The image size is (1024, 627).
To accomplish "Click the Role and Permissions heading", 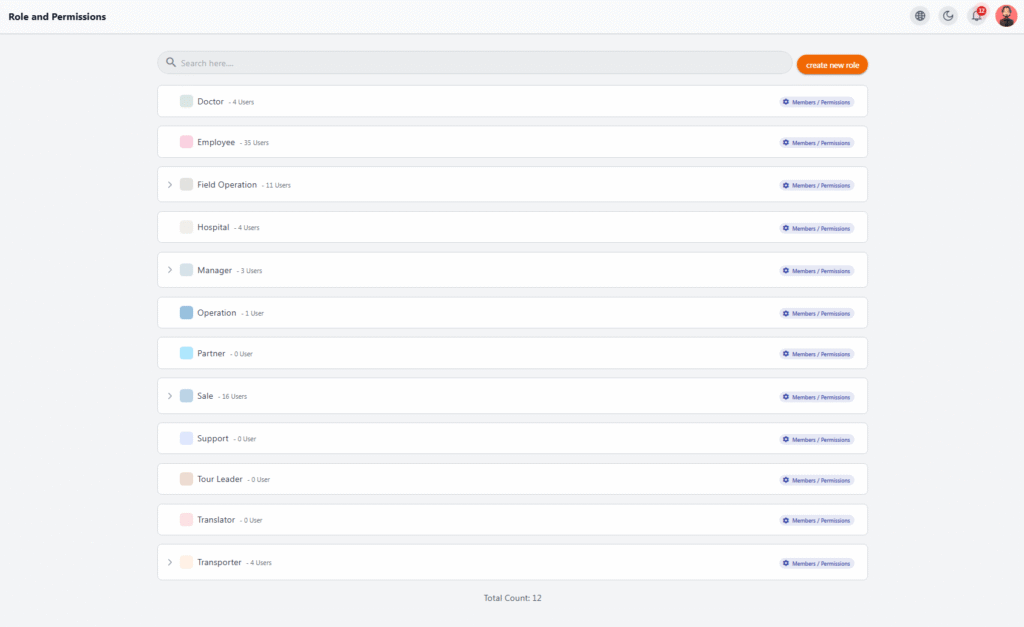I will tap(57, 16).
